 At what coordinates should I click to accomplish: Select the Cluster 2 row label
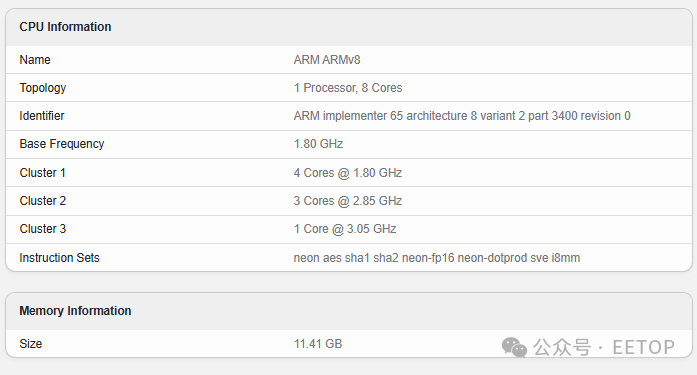(x=43, y=201)
